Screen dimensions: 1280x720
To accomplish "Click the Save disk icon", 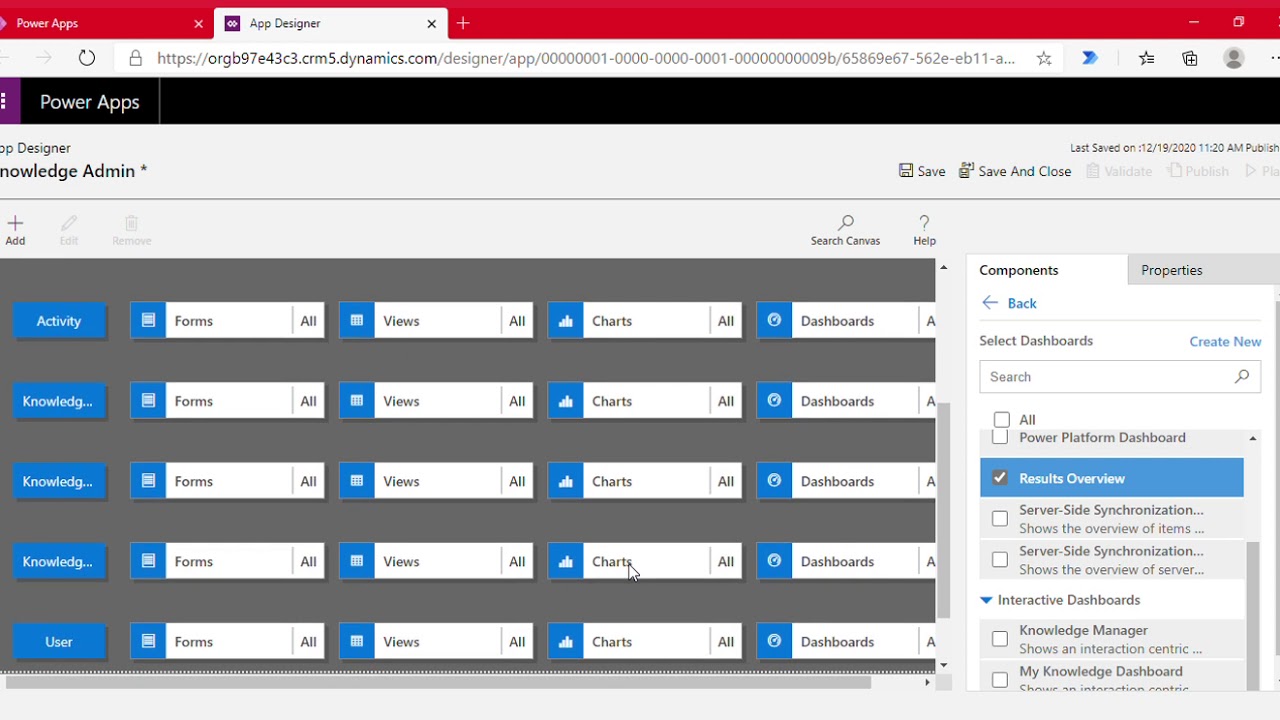I will pyautogui.click(x=905, y=171).
